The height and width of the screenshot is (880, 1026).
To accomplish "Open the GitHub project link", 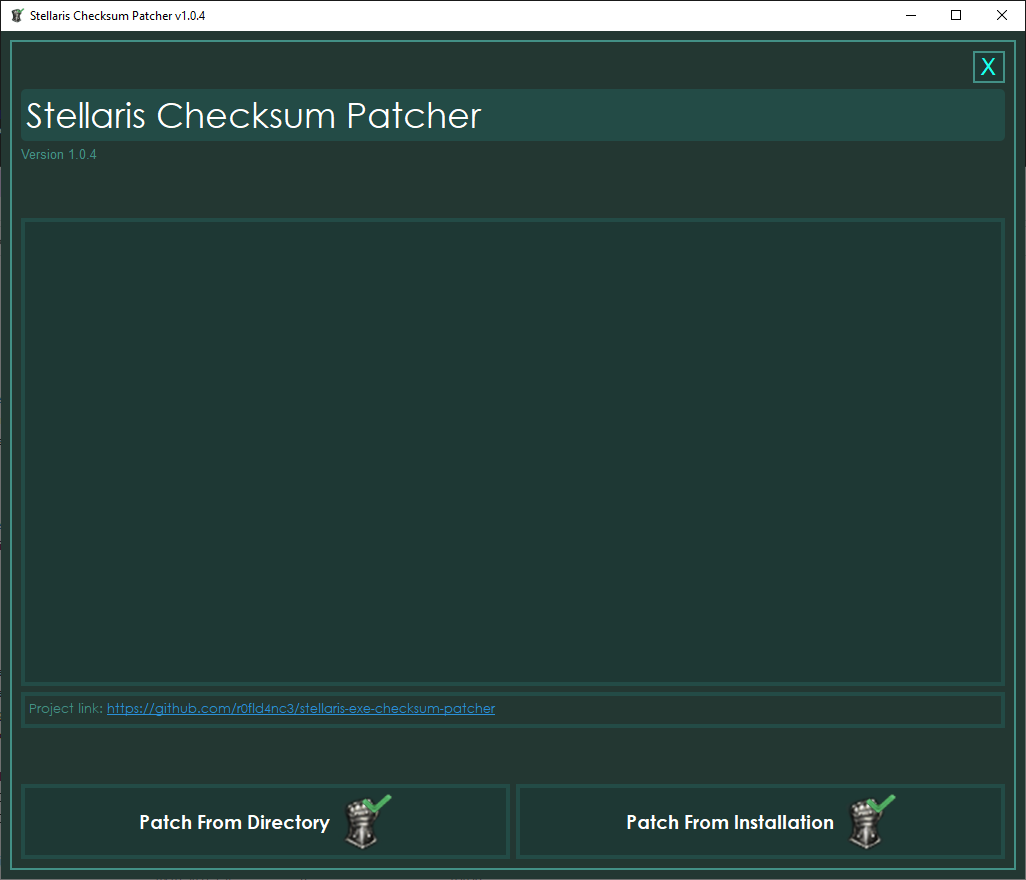I will (301, 709).
